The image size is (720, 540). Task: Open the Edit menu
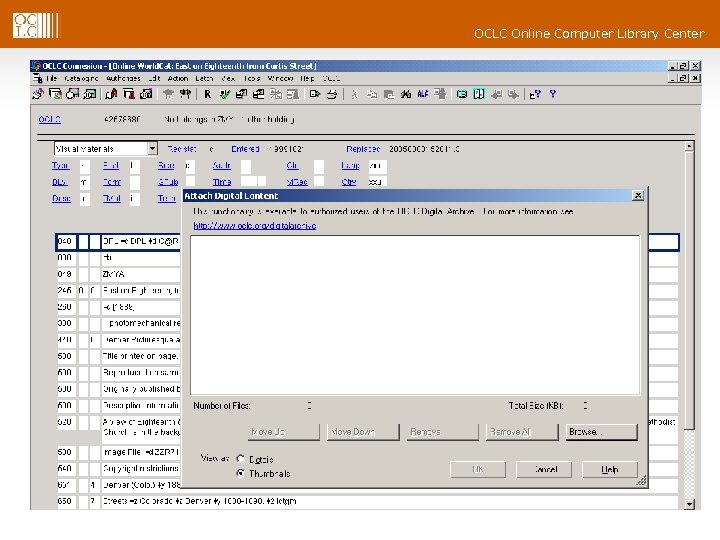pos(154,79)
